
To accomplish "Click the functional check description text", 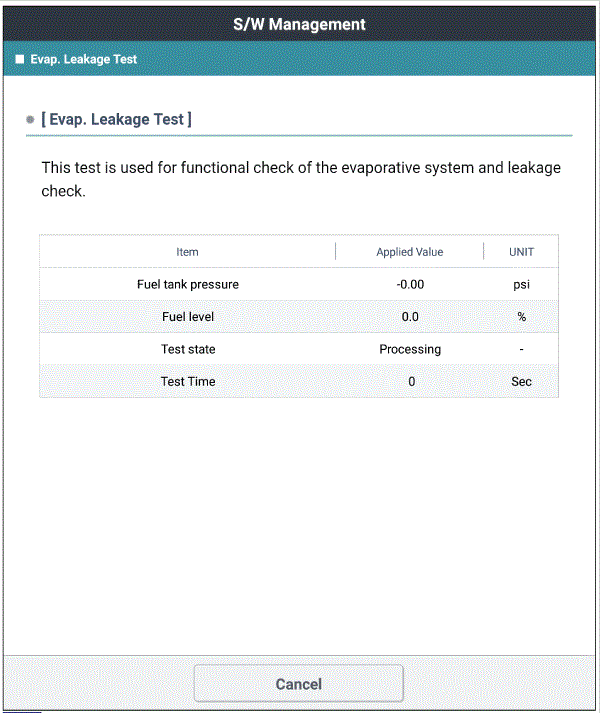I will [301, 179].
